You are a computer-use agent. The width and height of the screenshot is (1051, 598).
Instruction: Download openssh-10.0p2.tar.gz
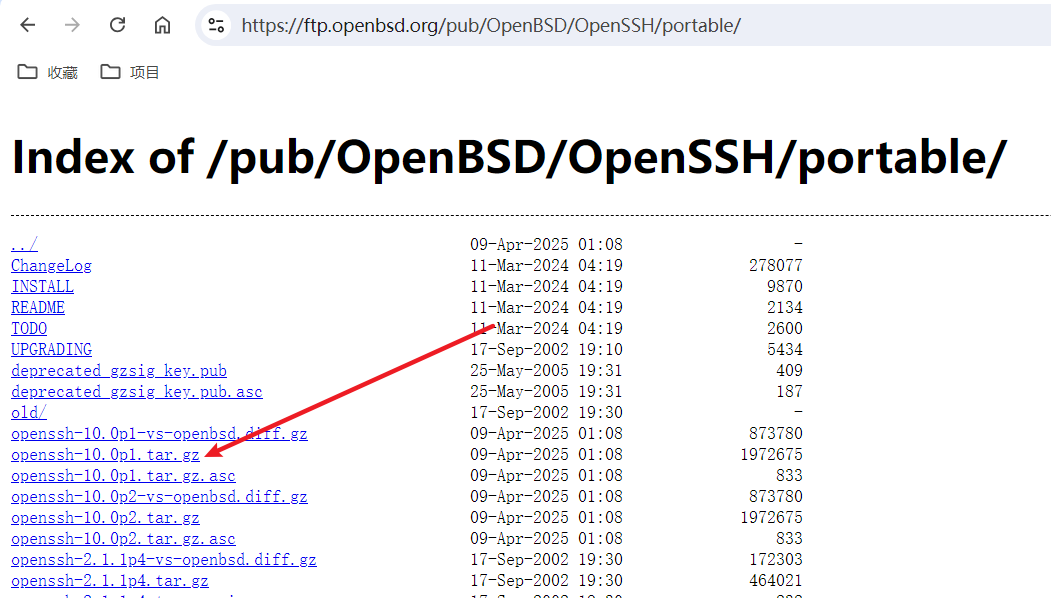pos(105,518)
